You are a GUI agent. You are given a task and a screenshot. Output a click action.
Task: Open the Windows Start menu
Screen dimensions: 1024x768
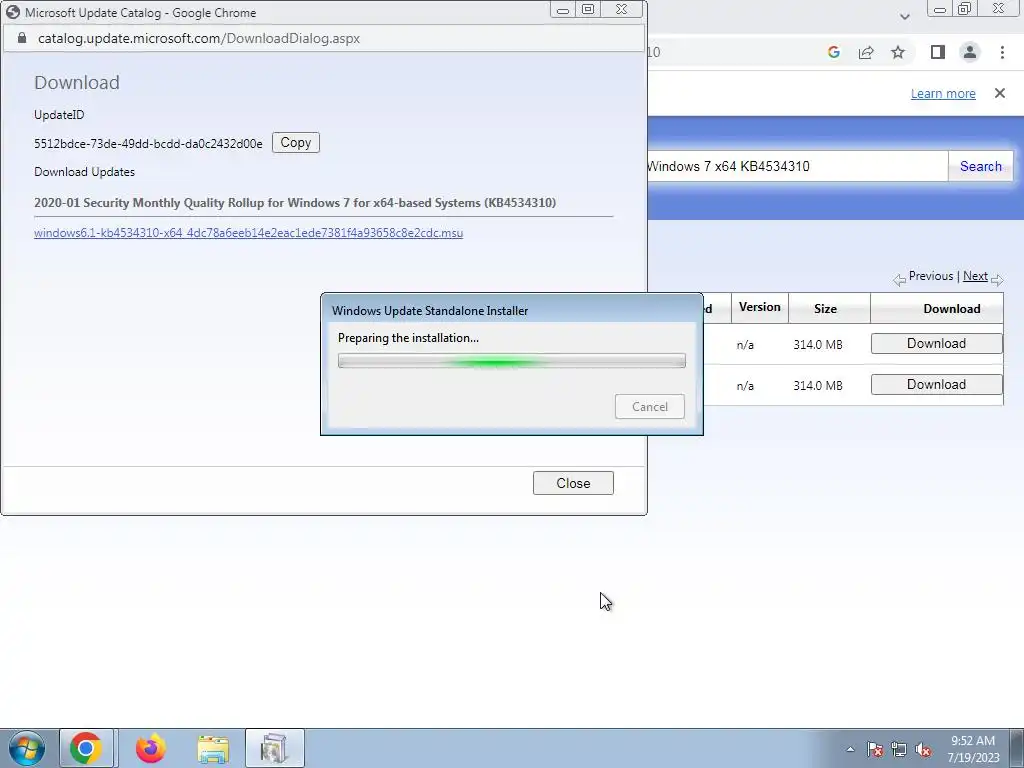pyautogui.click(x=27, y=748)
